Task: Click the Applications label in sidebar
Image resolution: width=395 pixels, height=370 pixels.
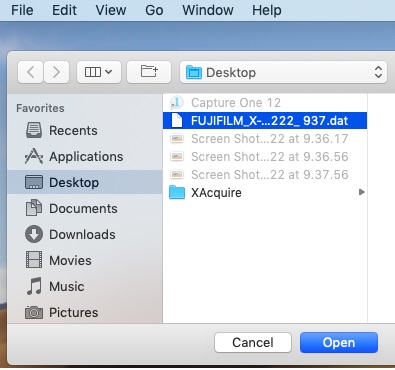Action: click(86, 157)
